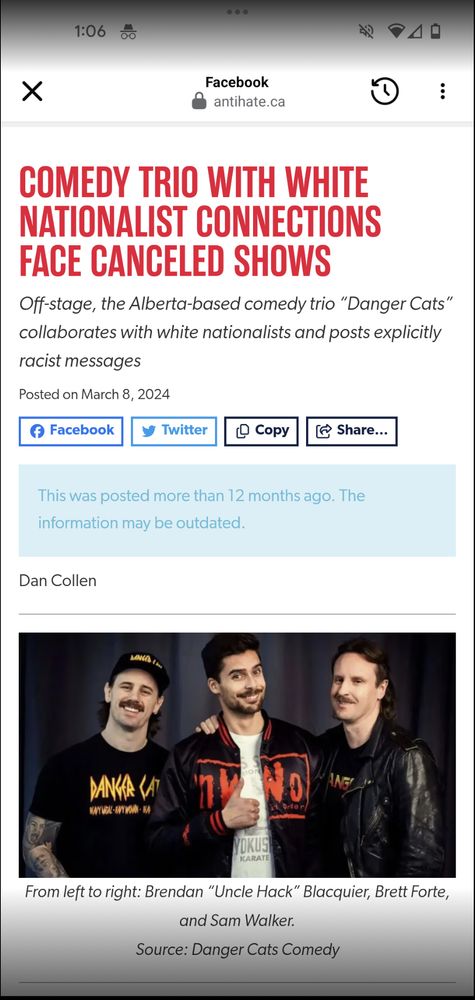
Task: Click the Copy link icon
Action: click(242, 431)
